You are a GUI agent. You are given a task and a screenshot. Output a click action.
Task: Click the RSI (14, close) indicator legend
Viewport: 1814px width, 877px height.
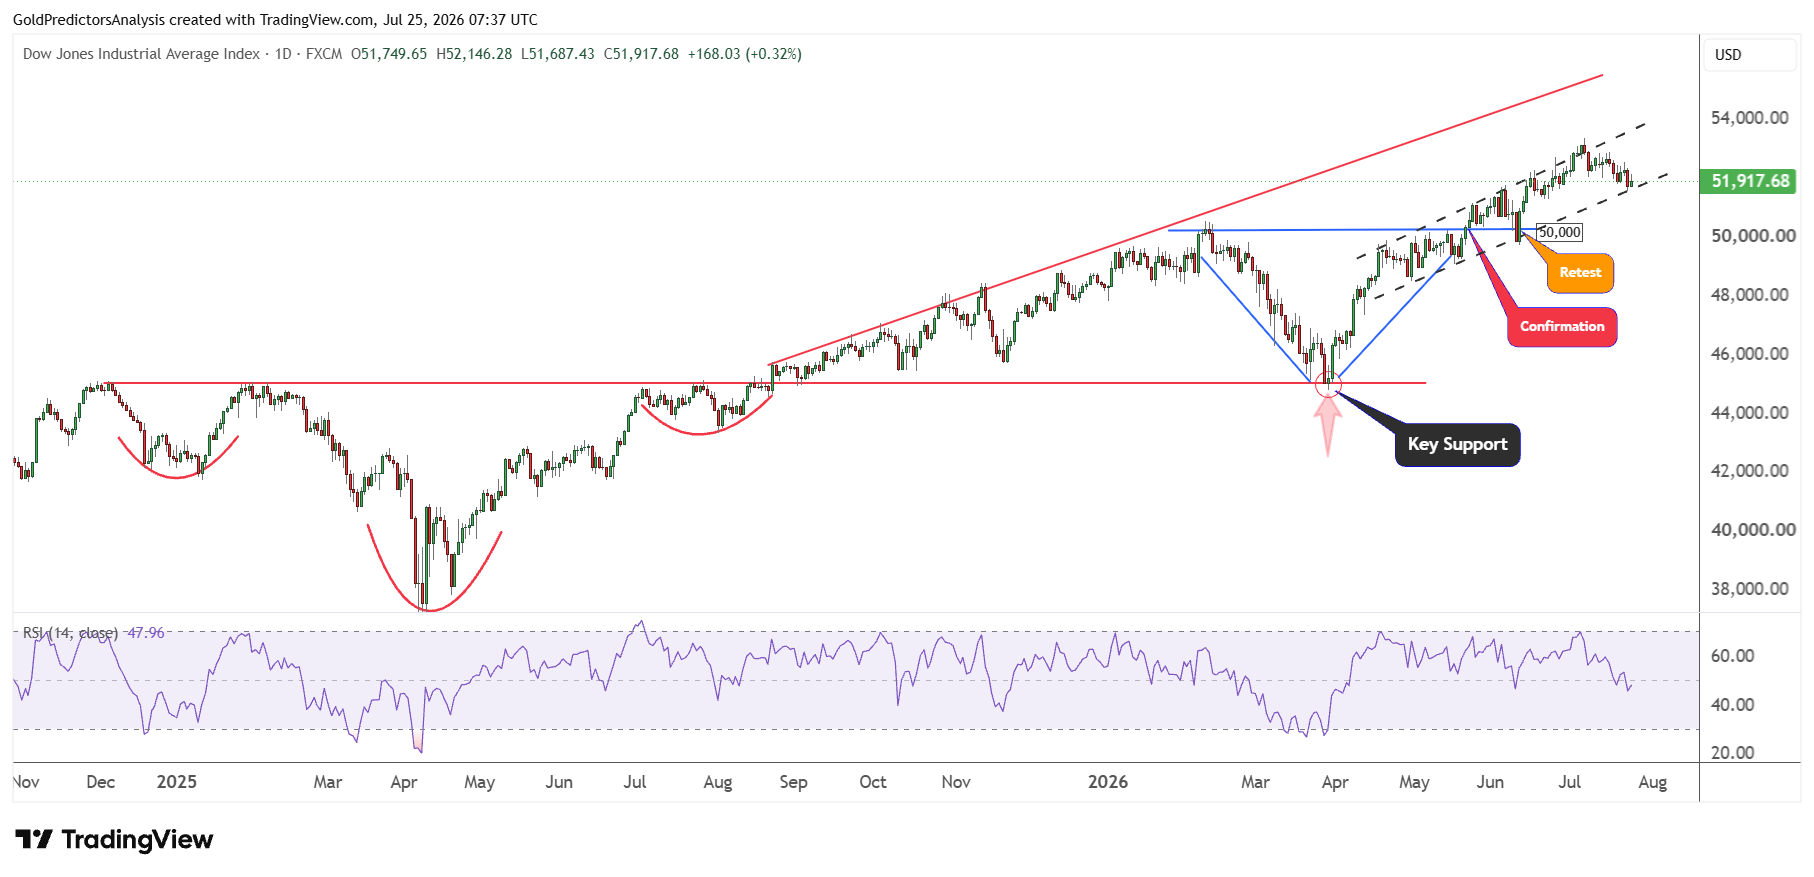70,633
